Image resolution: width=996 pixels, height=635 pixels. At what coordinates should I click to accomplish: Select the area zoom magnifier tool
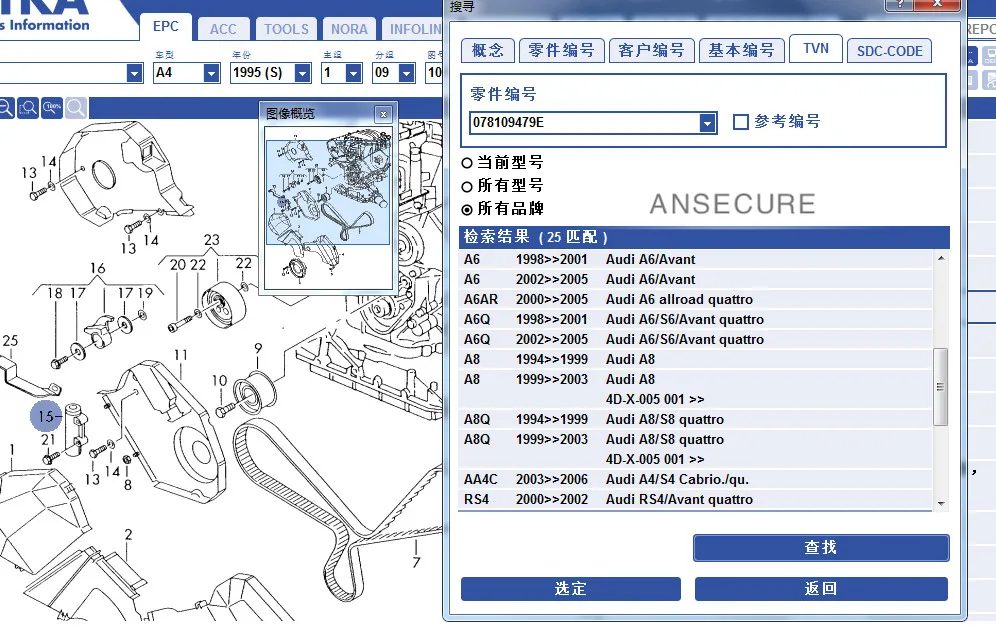28,108
